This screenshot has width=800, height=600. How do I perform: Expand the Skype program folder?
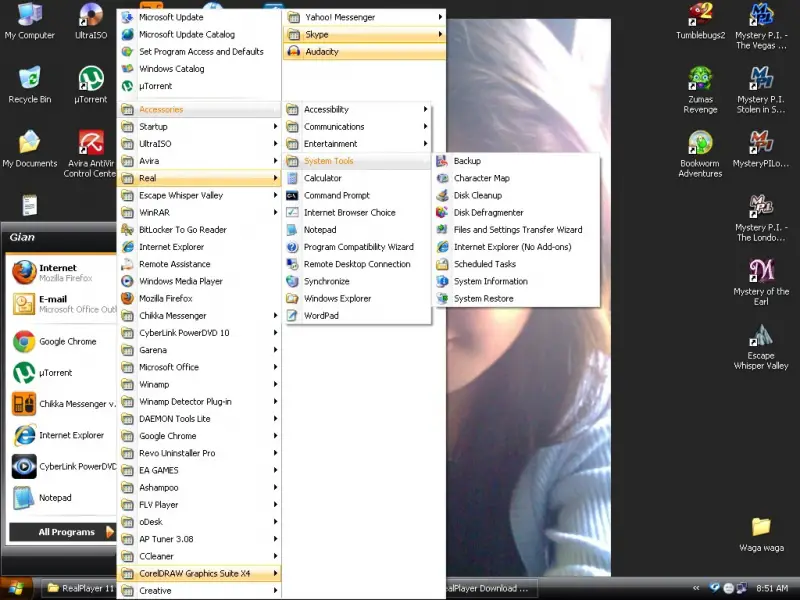click(x=364, y=34)
